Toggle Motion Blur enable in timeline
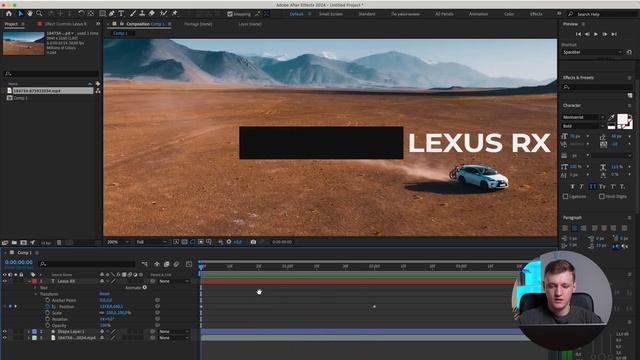This screenshot has width=640, height=360. [x=176, y=264]
